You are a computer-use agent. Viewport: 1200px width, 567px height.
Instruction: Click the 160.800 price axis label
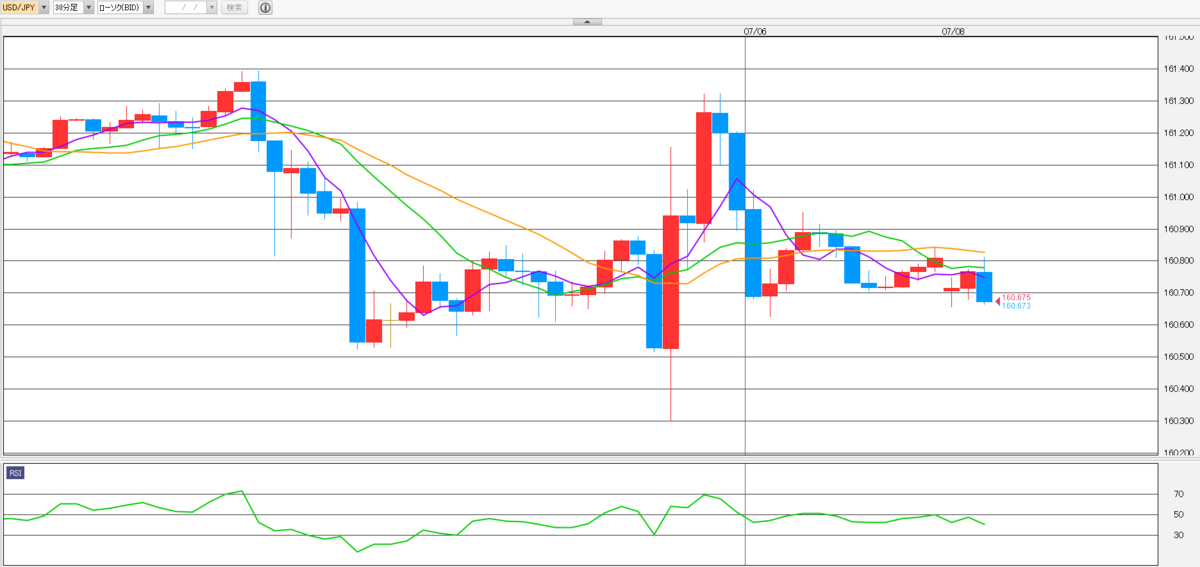1178,261
